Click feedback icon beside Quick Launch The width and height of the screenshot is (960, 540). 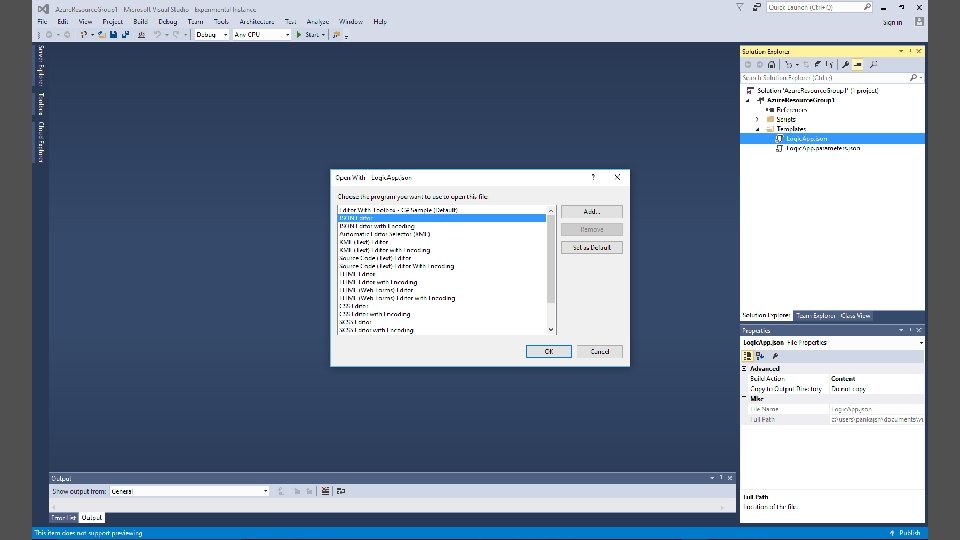coord(757,7)
